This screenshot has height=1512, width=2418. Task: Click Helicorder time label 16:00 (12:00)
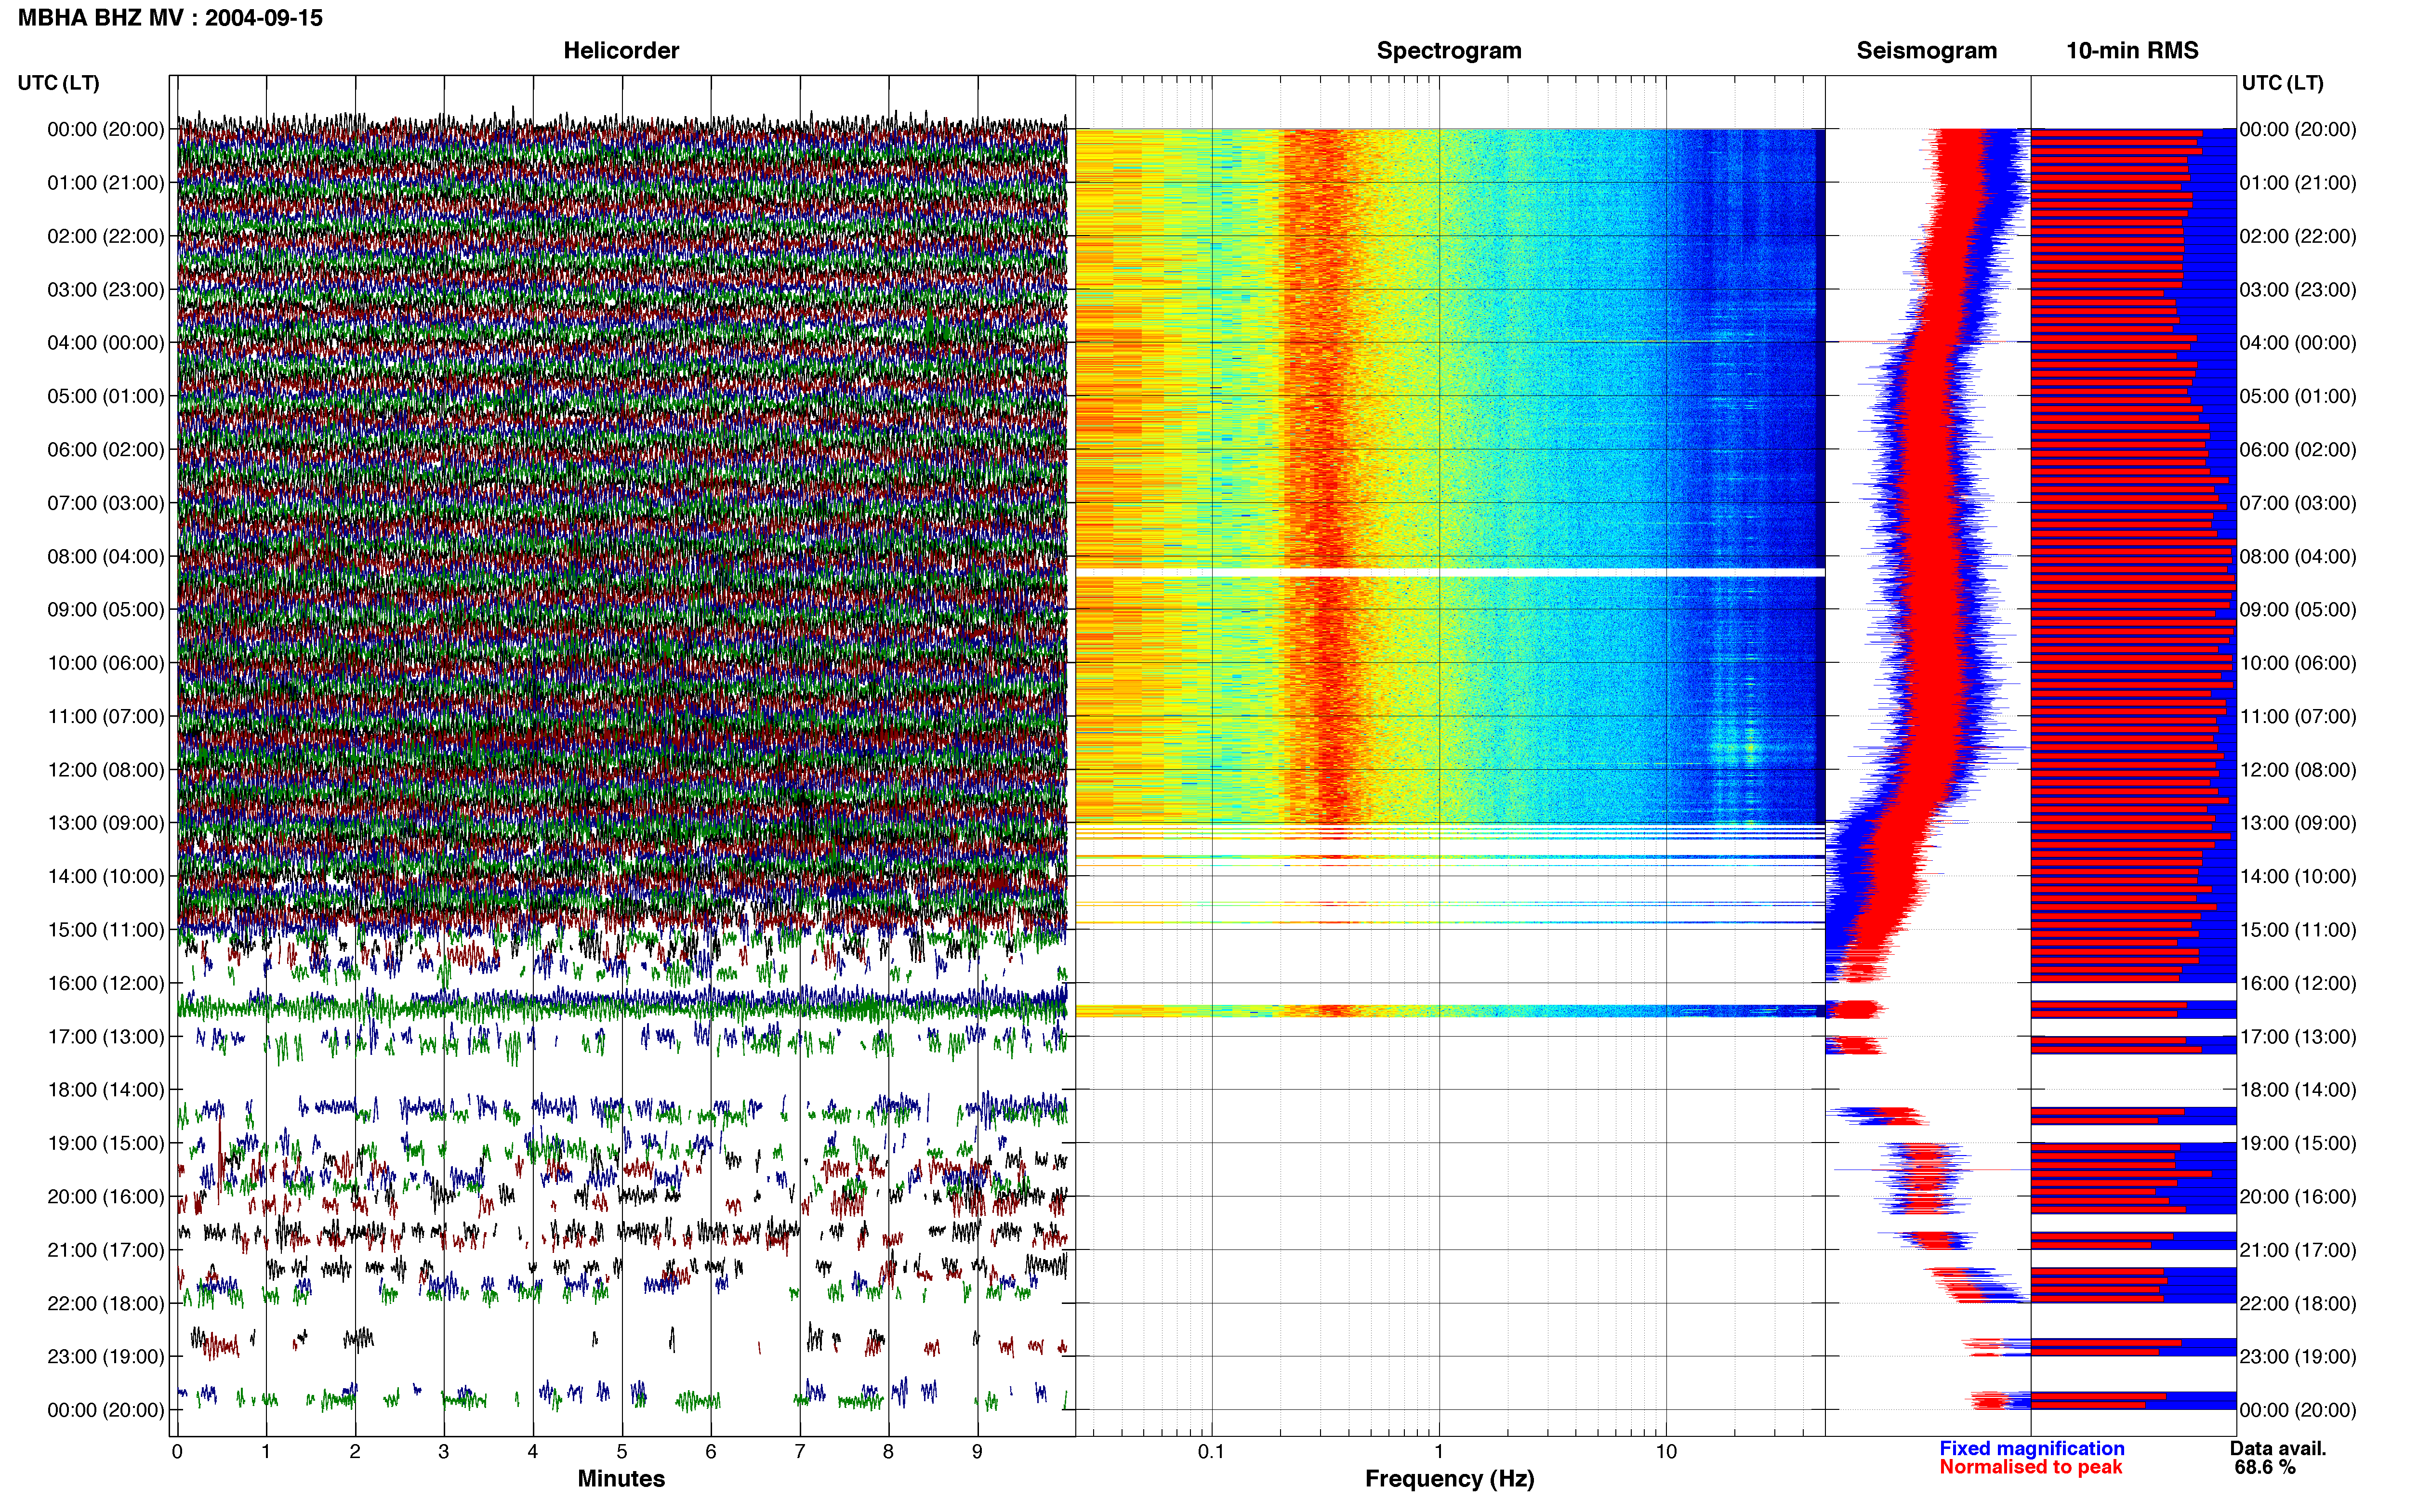106,983
